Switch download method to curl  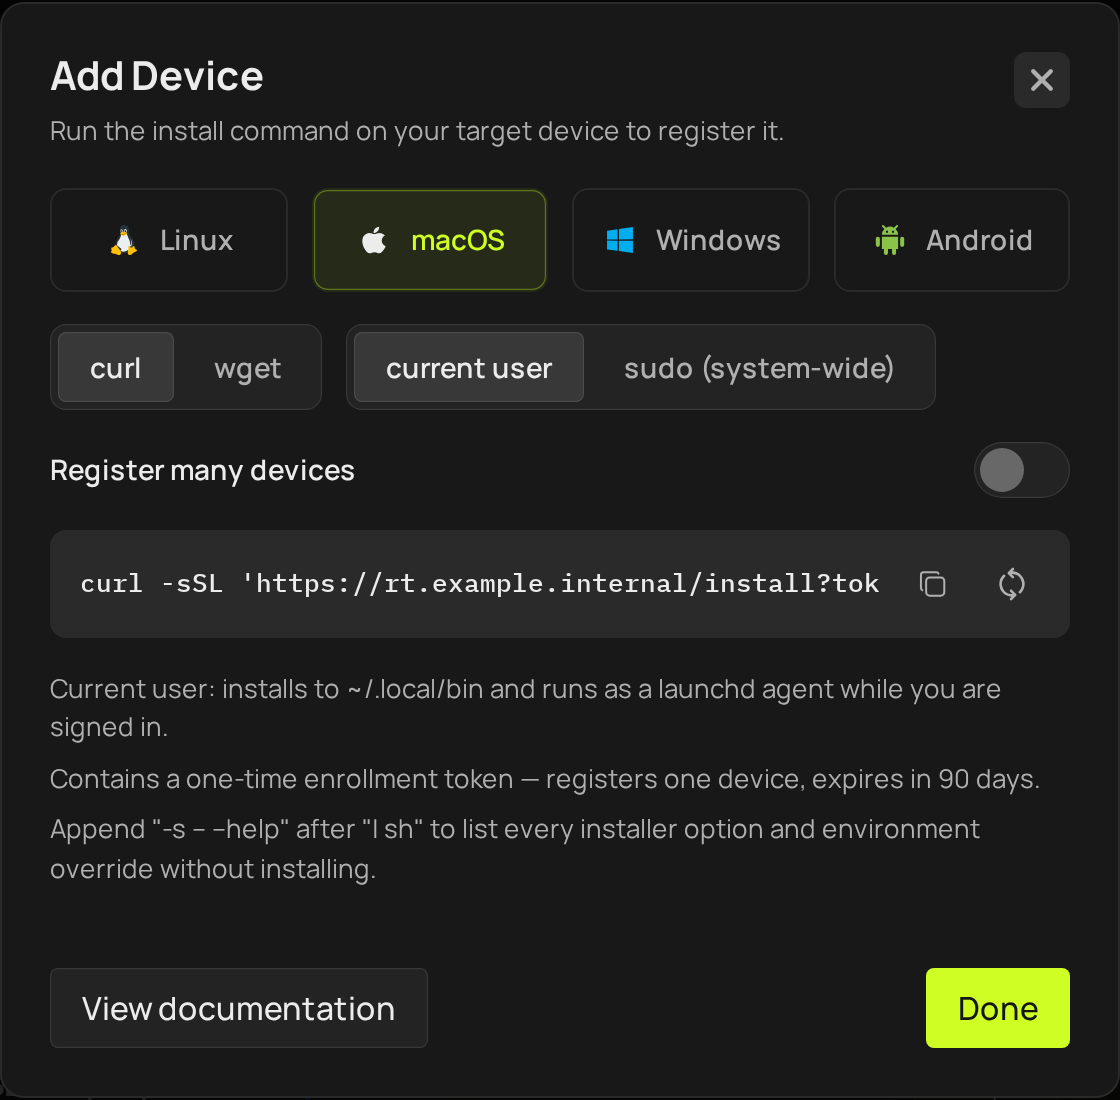[116, 368]
